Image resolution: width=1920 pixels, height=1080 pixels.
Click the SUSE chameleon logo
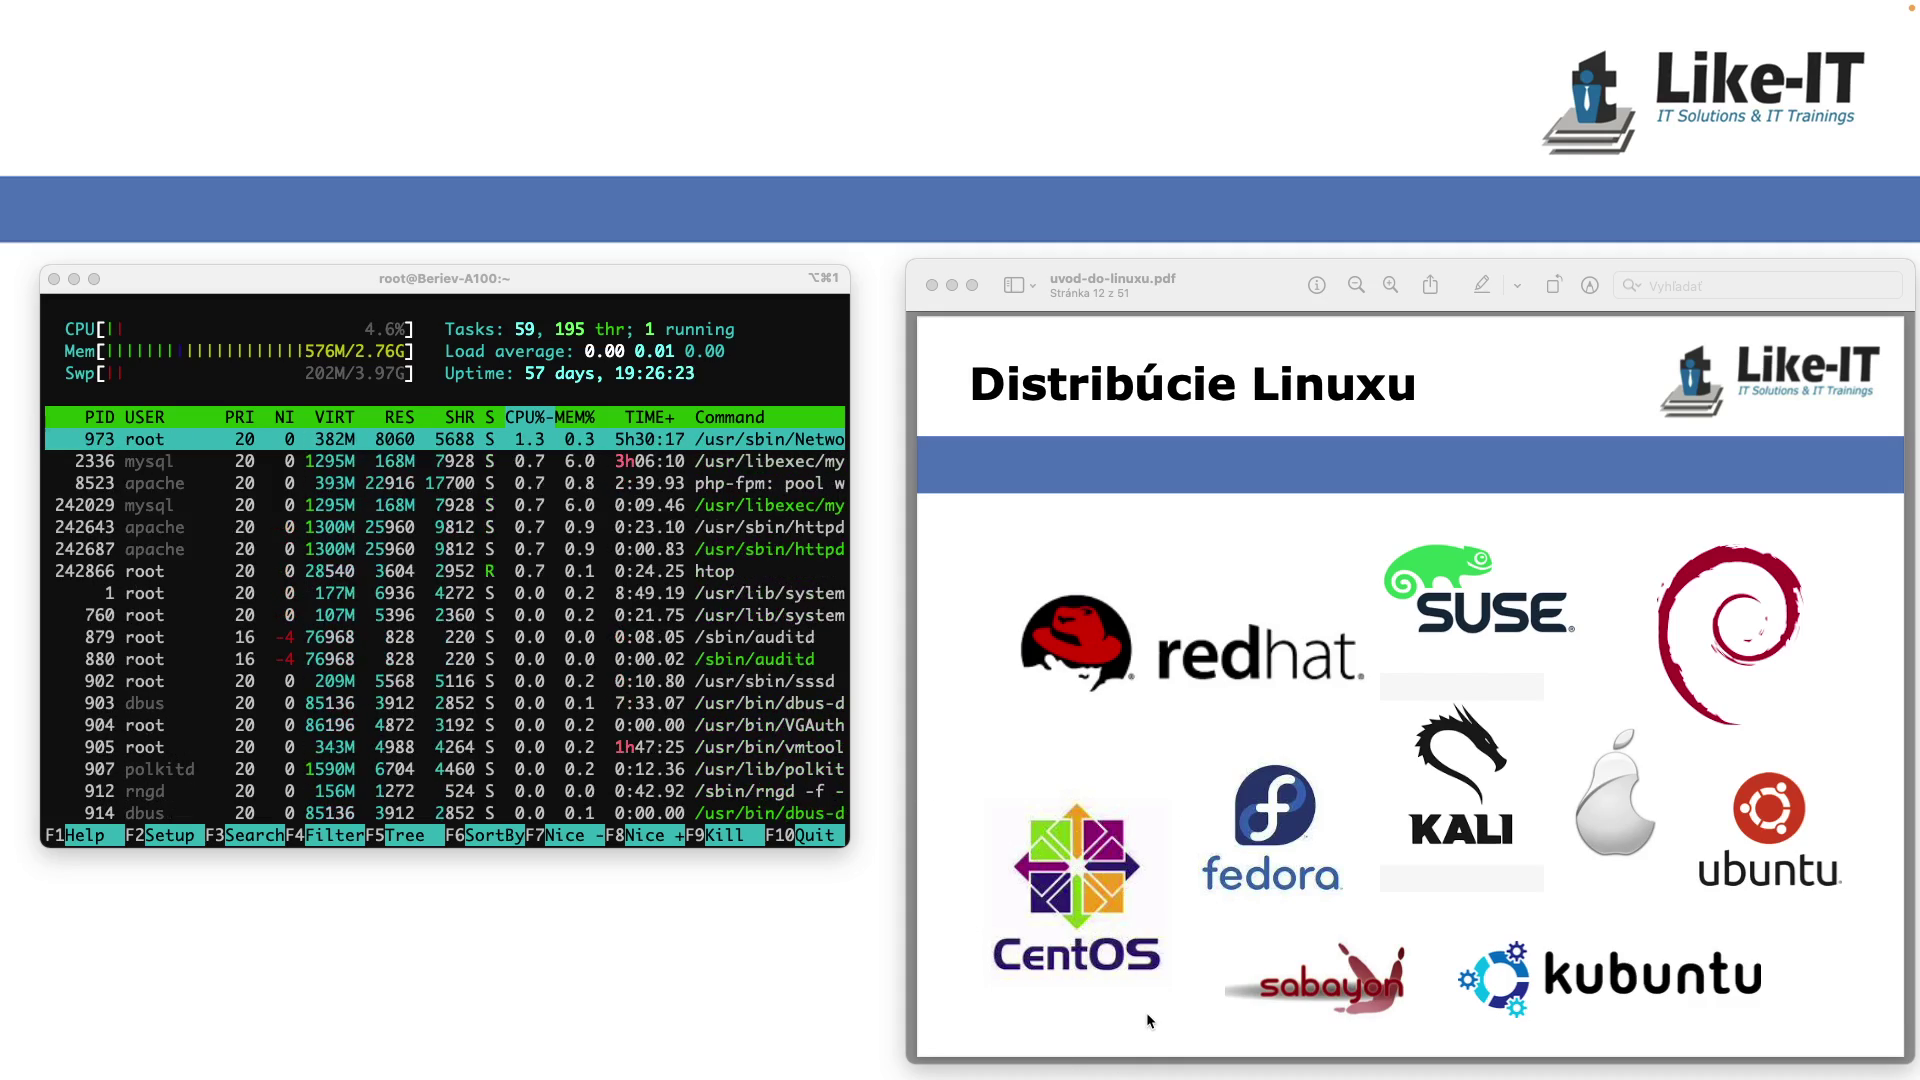coord(1480,590)
